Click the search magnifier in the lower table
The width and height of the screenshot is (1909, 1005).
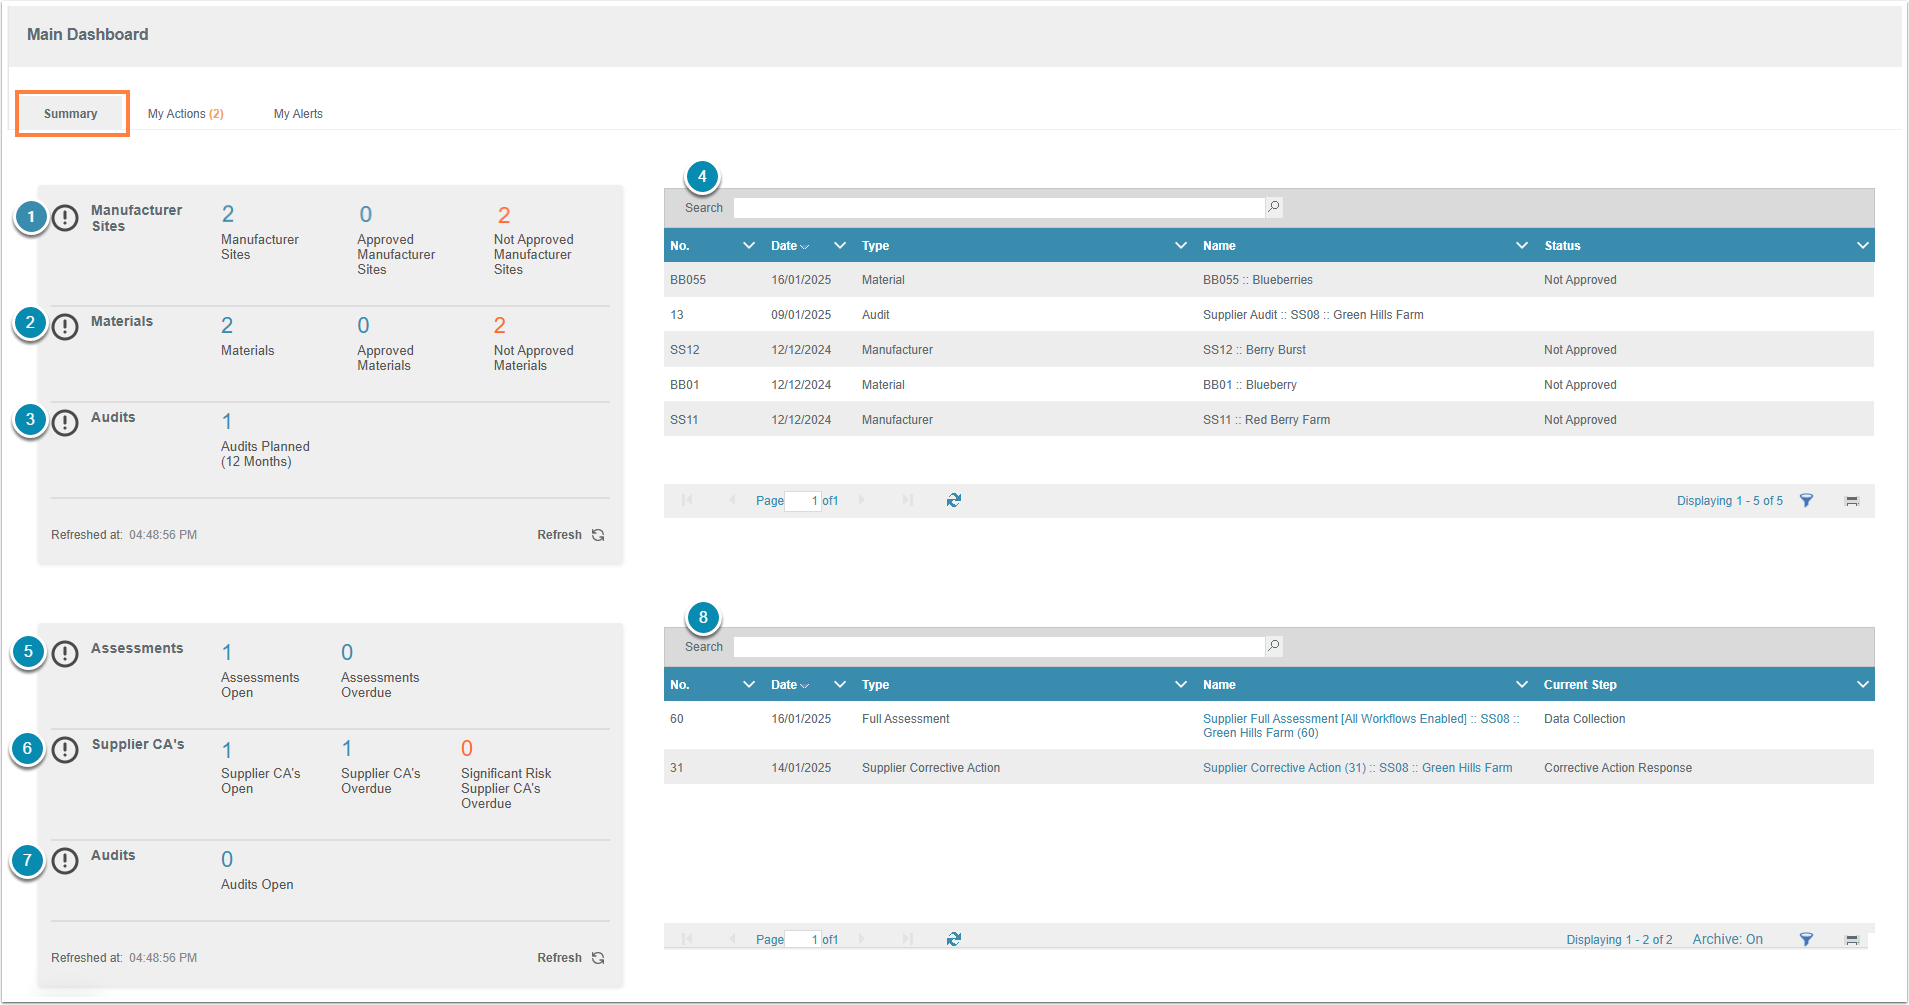click(x=1273, y=646)
